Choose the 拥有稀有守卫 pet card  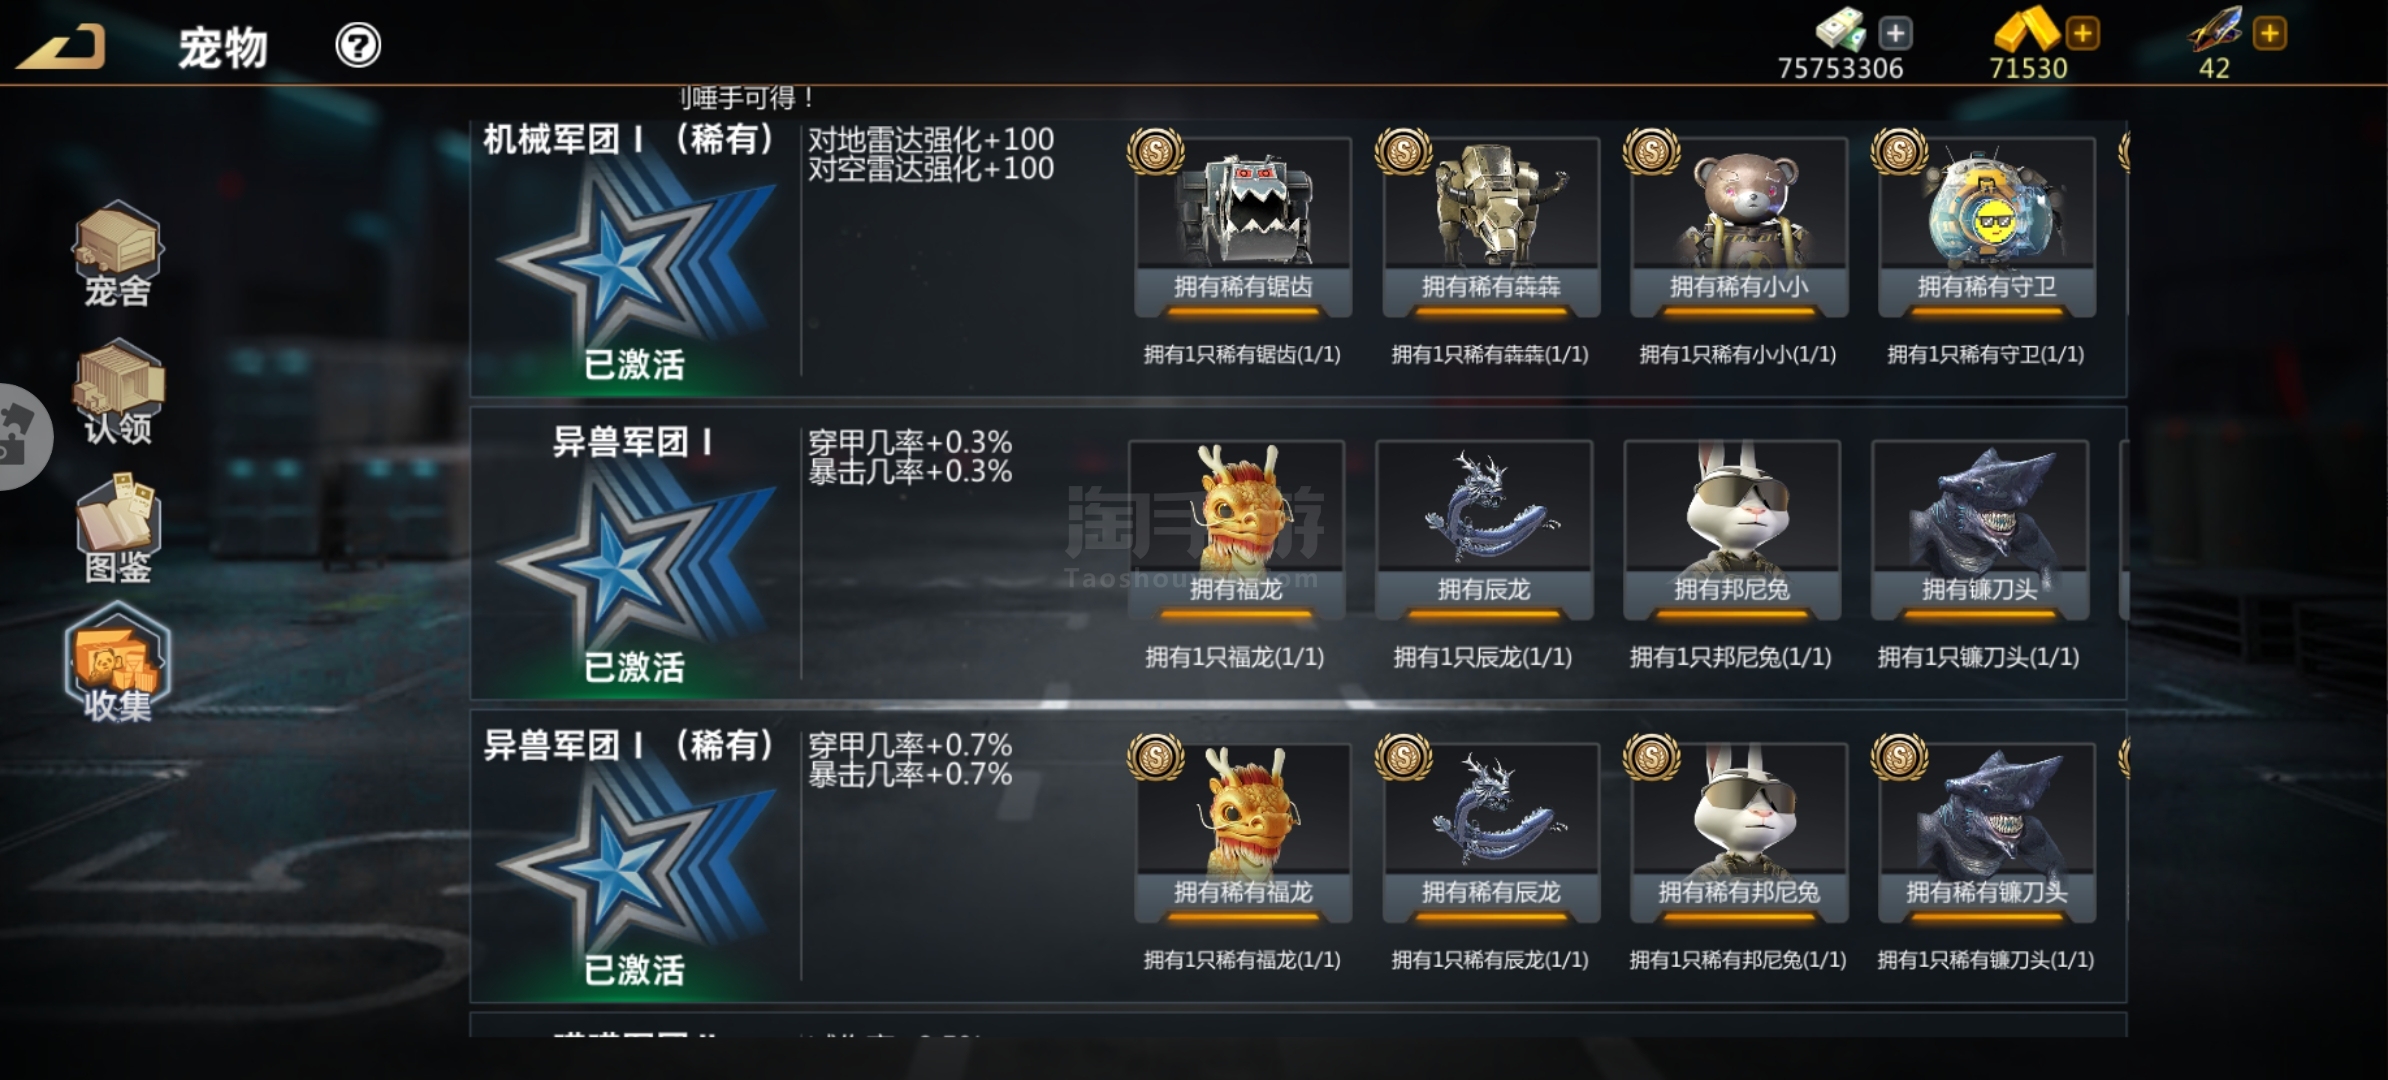click(x=1987, y=228)
